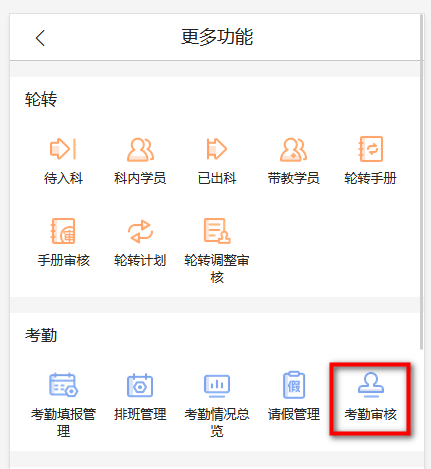The width and height of the screenshot is (431, 469).
Task: Click the 轮转计划 text label
Action: (x=140, y=260)
